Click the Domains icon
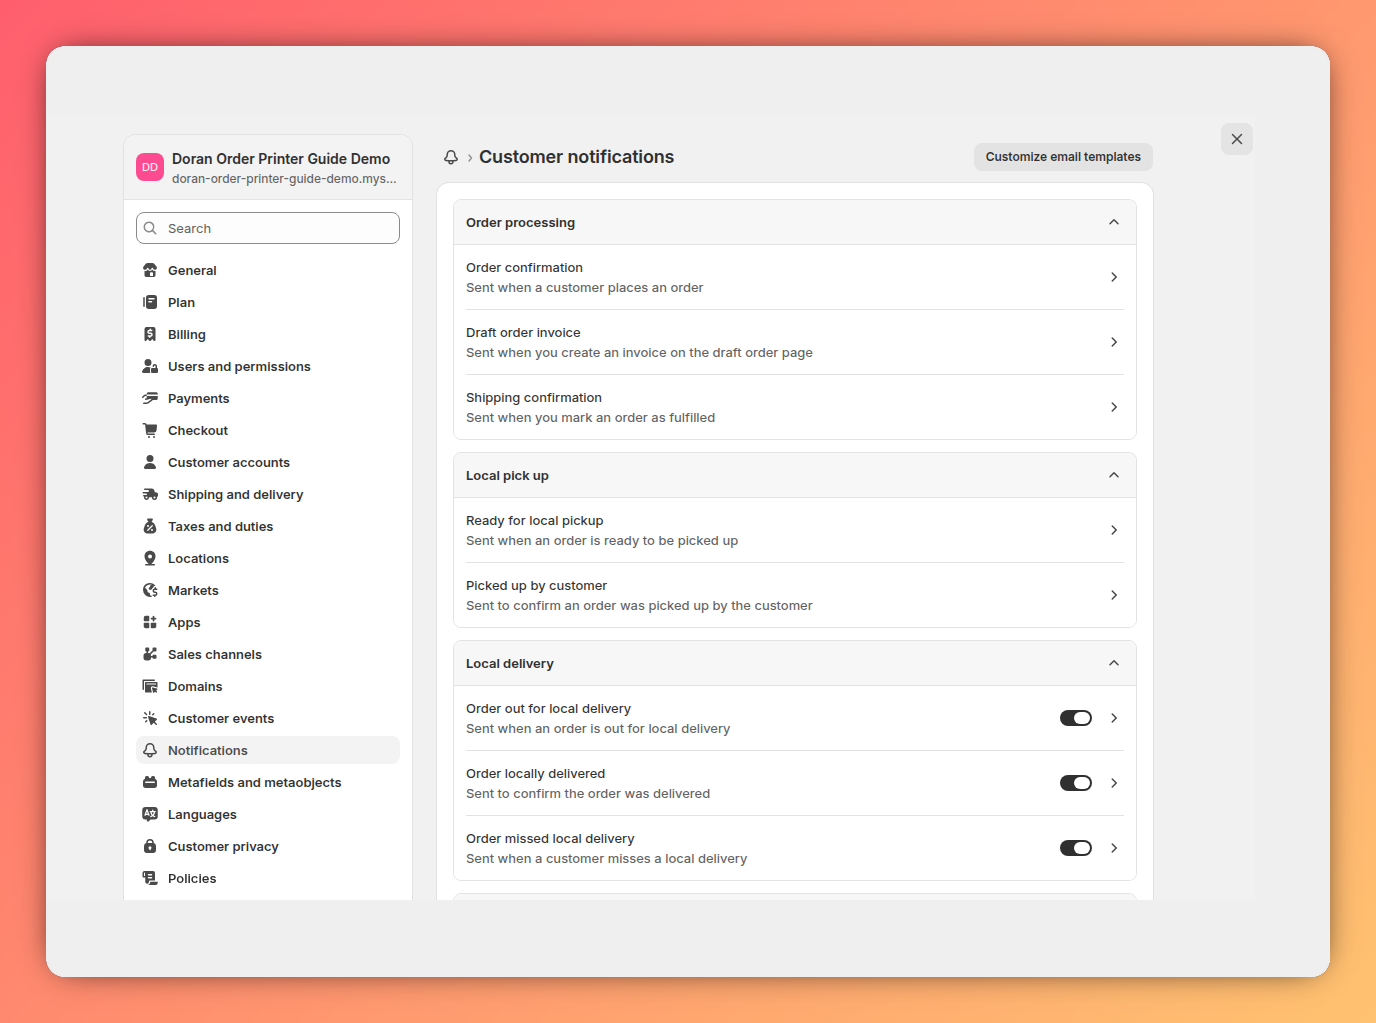 [150, 686]
